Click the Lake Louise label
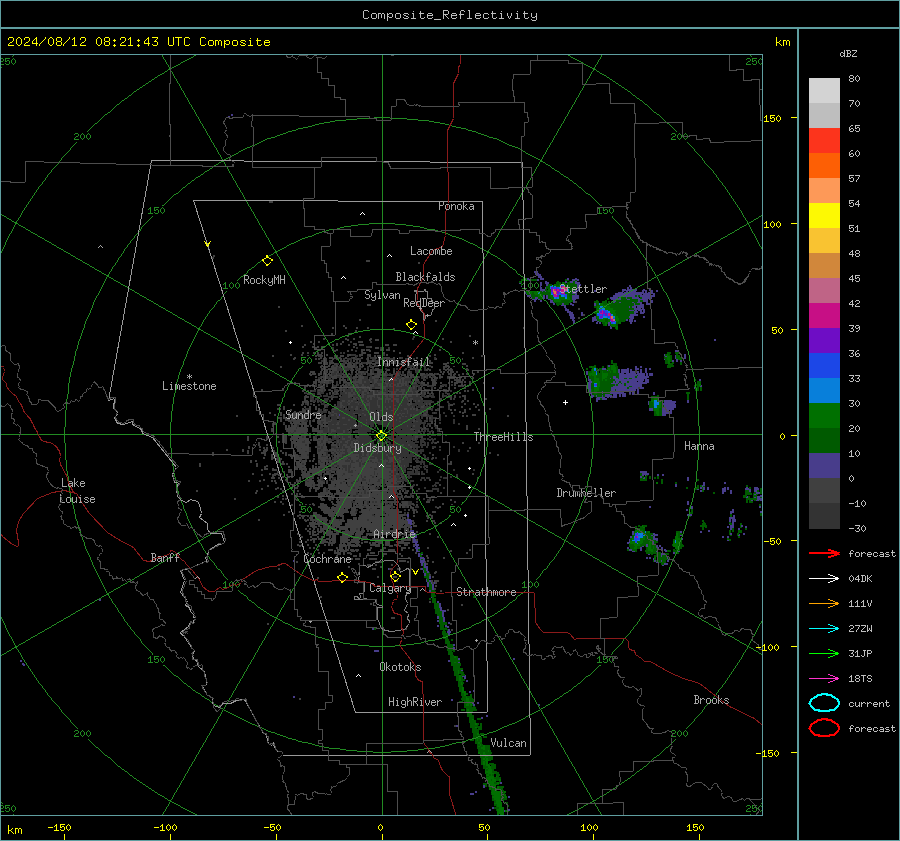900x841 pixels. click(x=77, y=491)
